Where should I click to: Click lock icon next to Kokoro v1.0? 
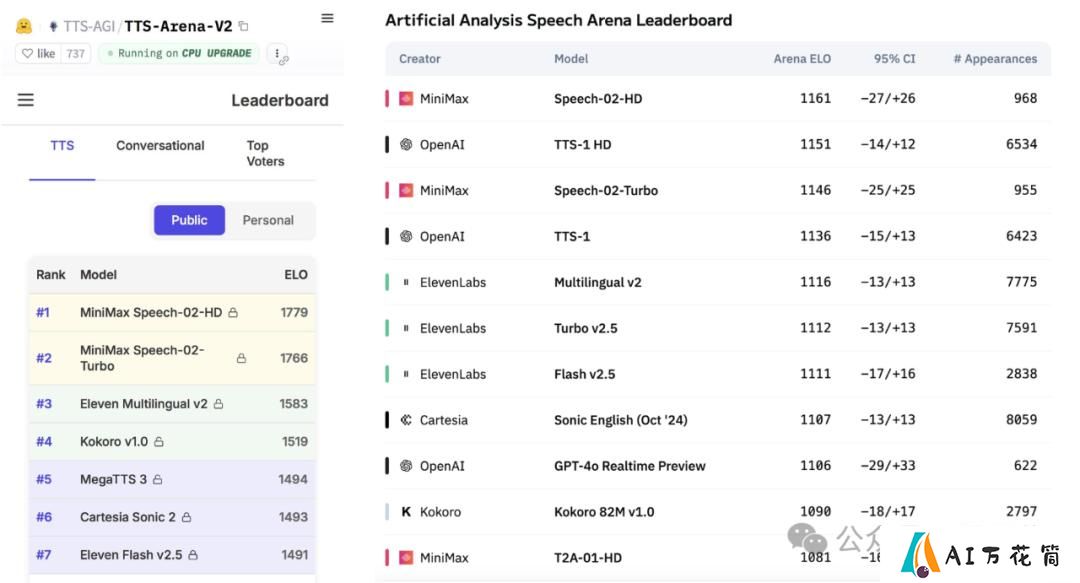(158, 442)
